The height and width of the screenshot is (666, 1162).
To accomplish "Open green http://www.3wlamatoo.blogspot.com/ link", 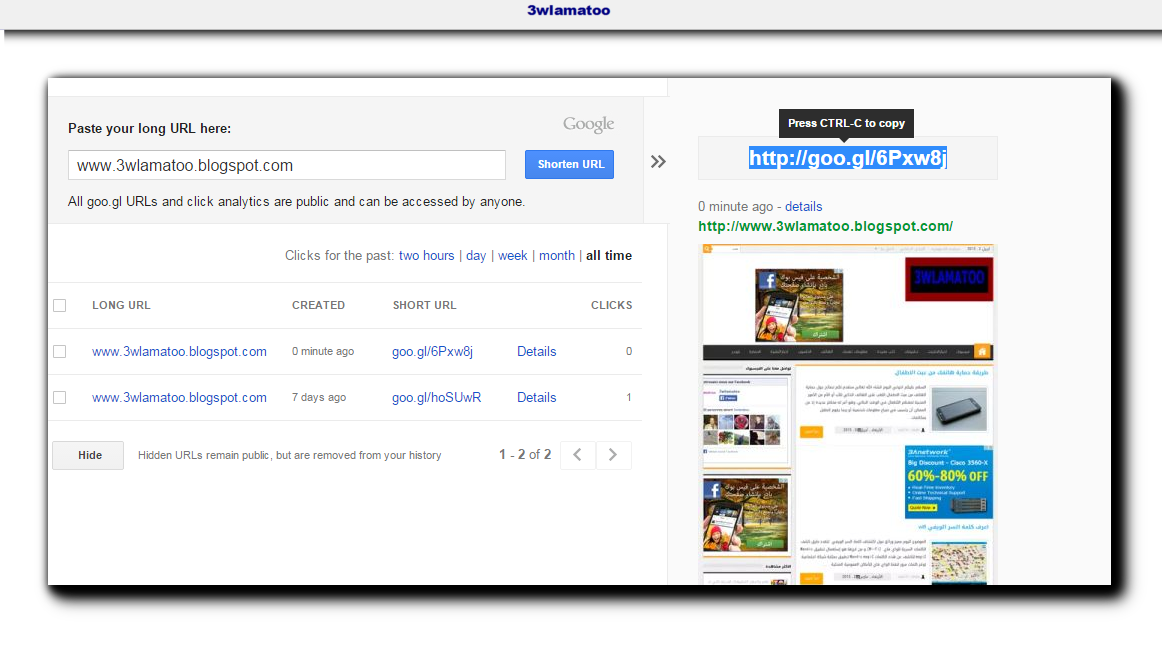I will pyautogui.click(x=826, y=226).
